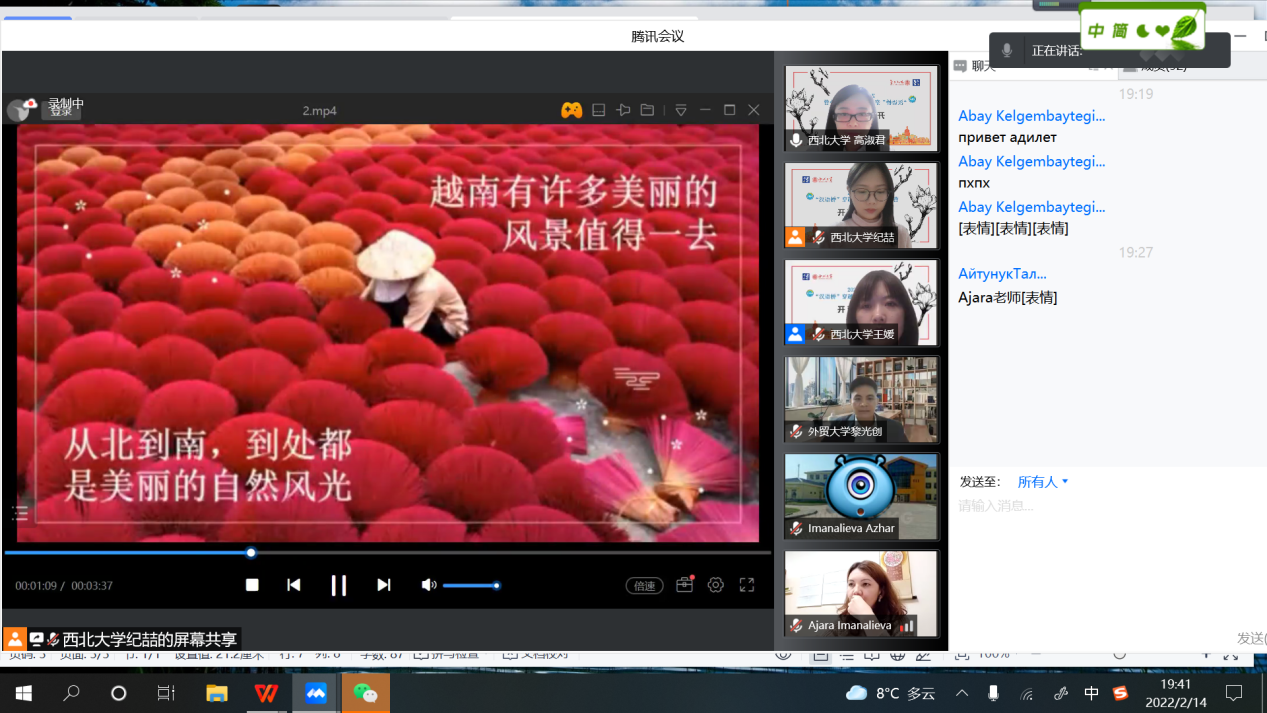Screen dimensions: 1267x713
Task: Mute the player's speaker volume icon
Action: (x=429, y=585)
